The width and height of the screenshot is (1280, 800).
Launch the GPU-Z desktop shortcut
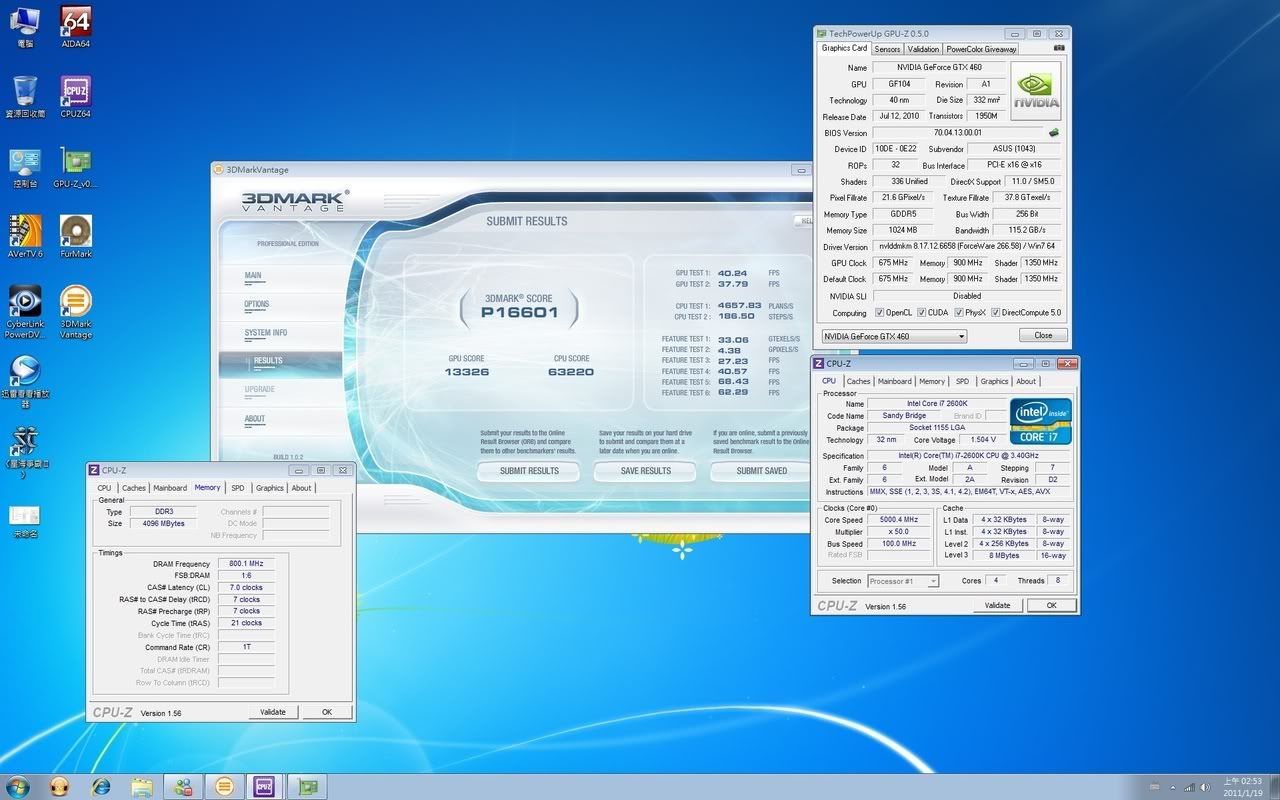(76, 168)
